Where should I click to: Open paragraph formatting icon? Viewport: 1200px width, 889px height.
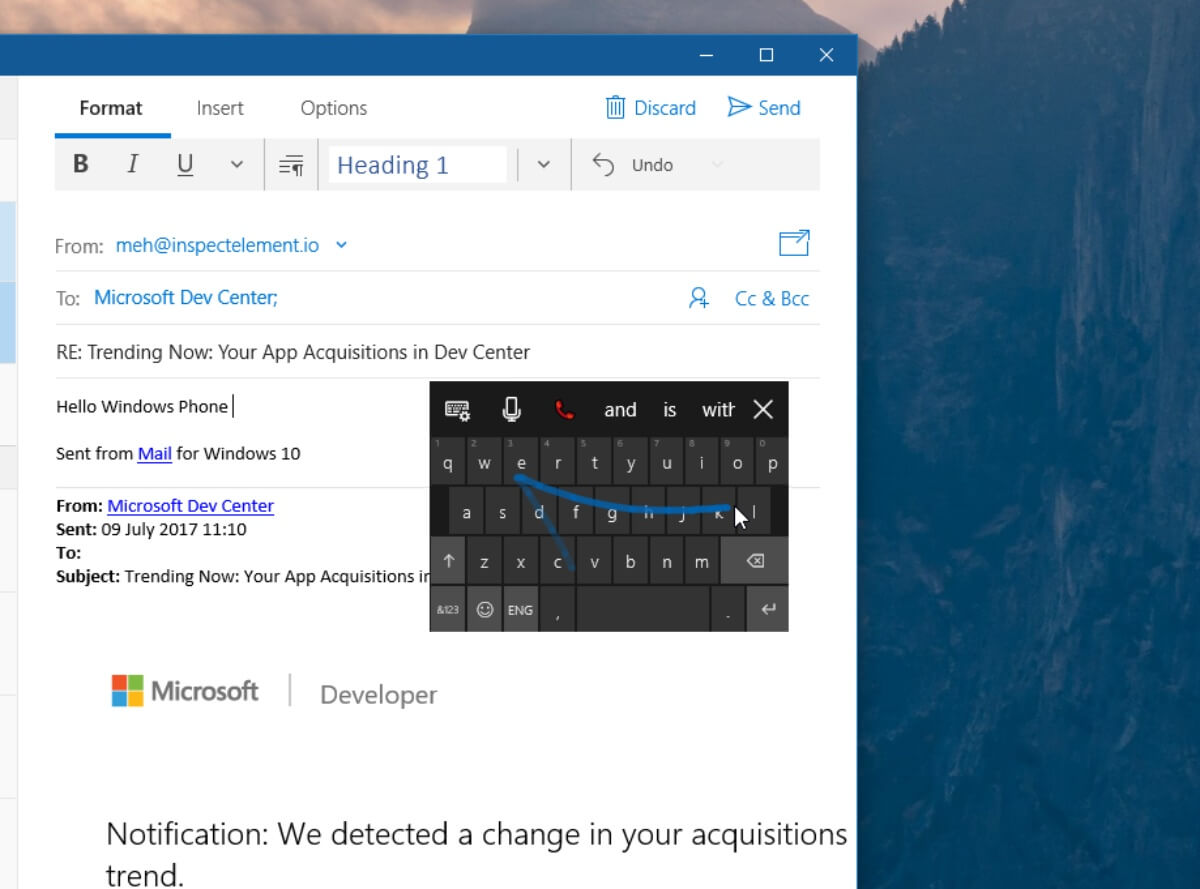click(291, 165)
